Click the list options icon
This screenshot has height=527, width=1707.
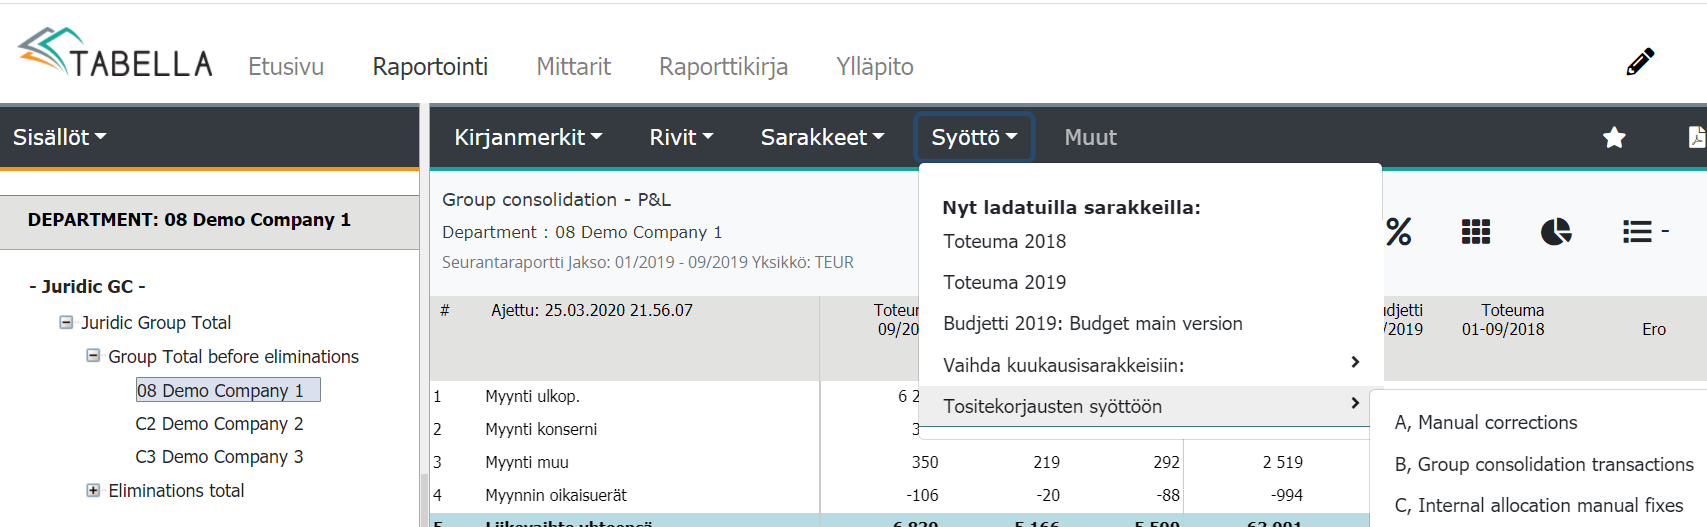tap(1642, 232)
